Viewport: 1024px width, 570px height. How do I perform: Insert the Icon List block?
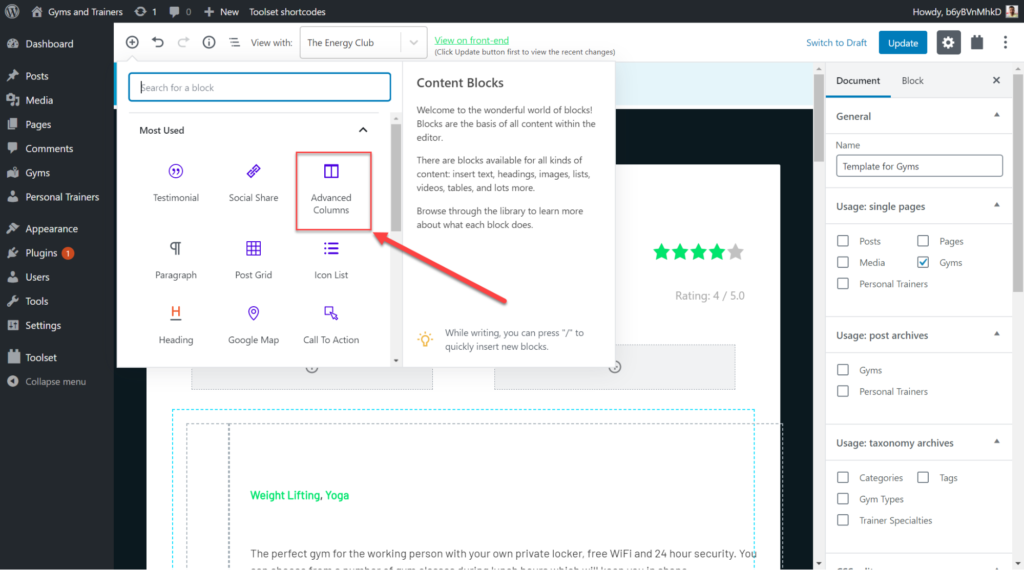331,260
